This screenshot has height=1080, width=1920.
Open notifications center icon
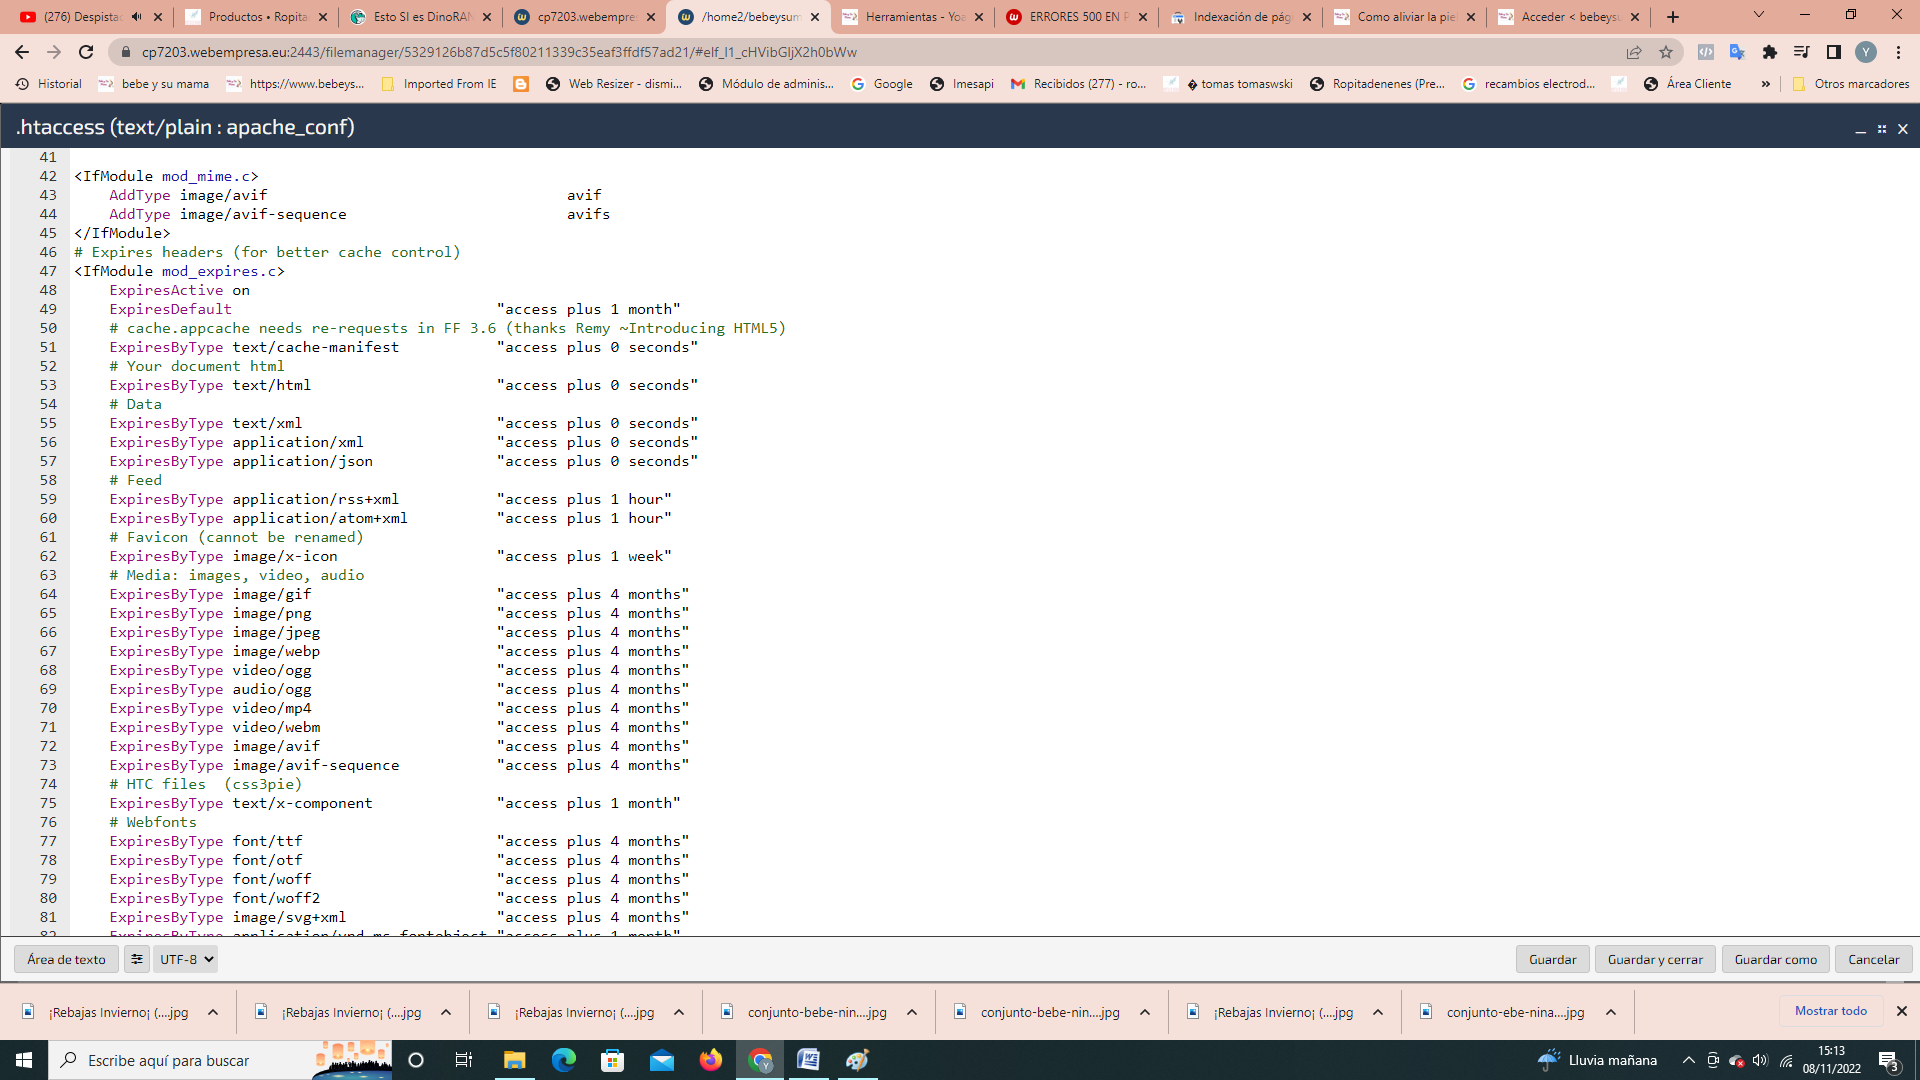(x=1888, y=1060)
